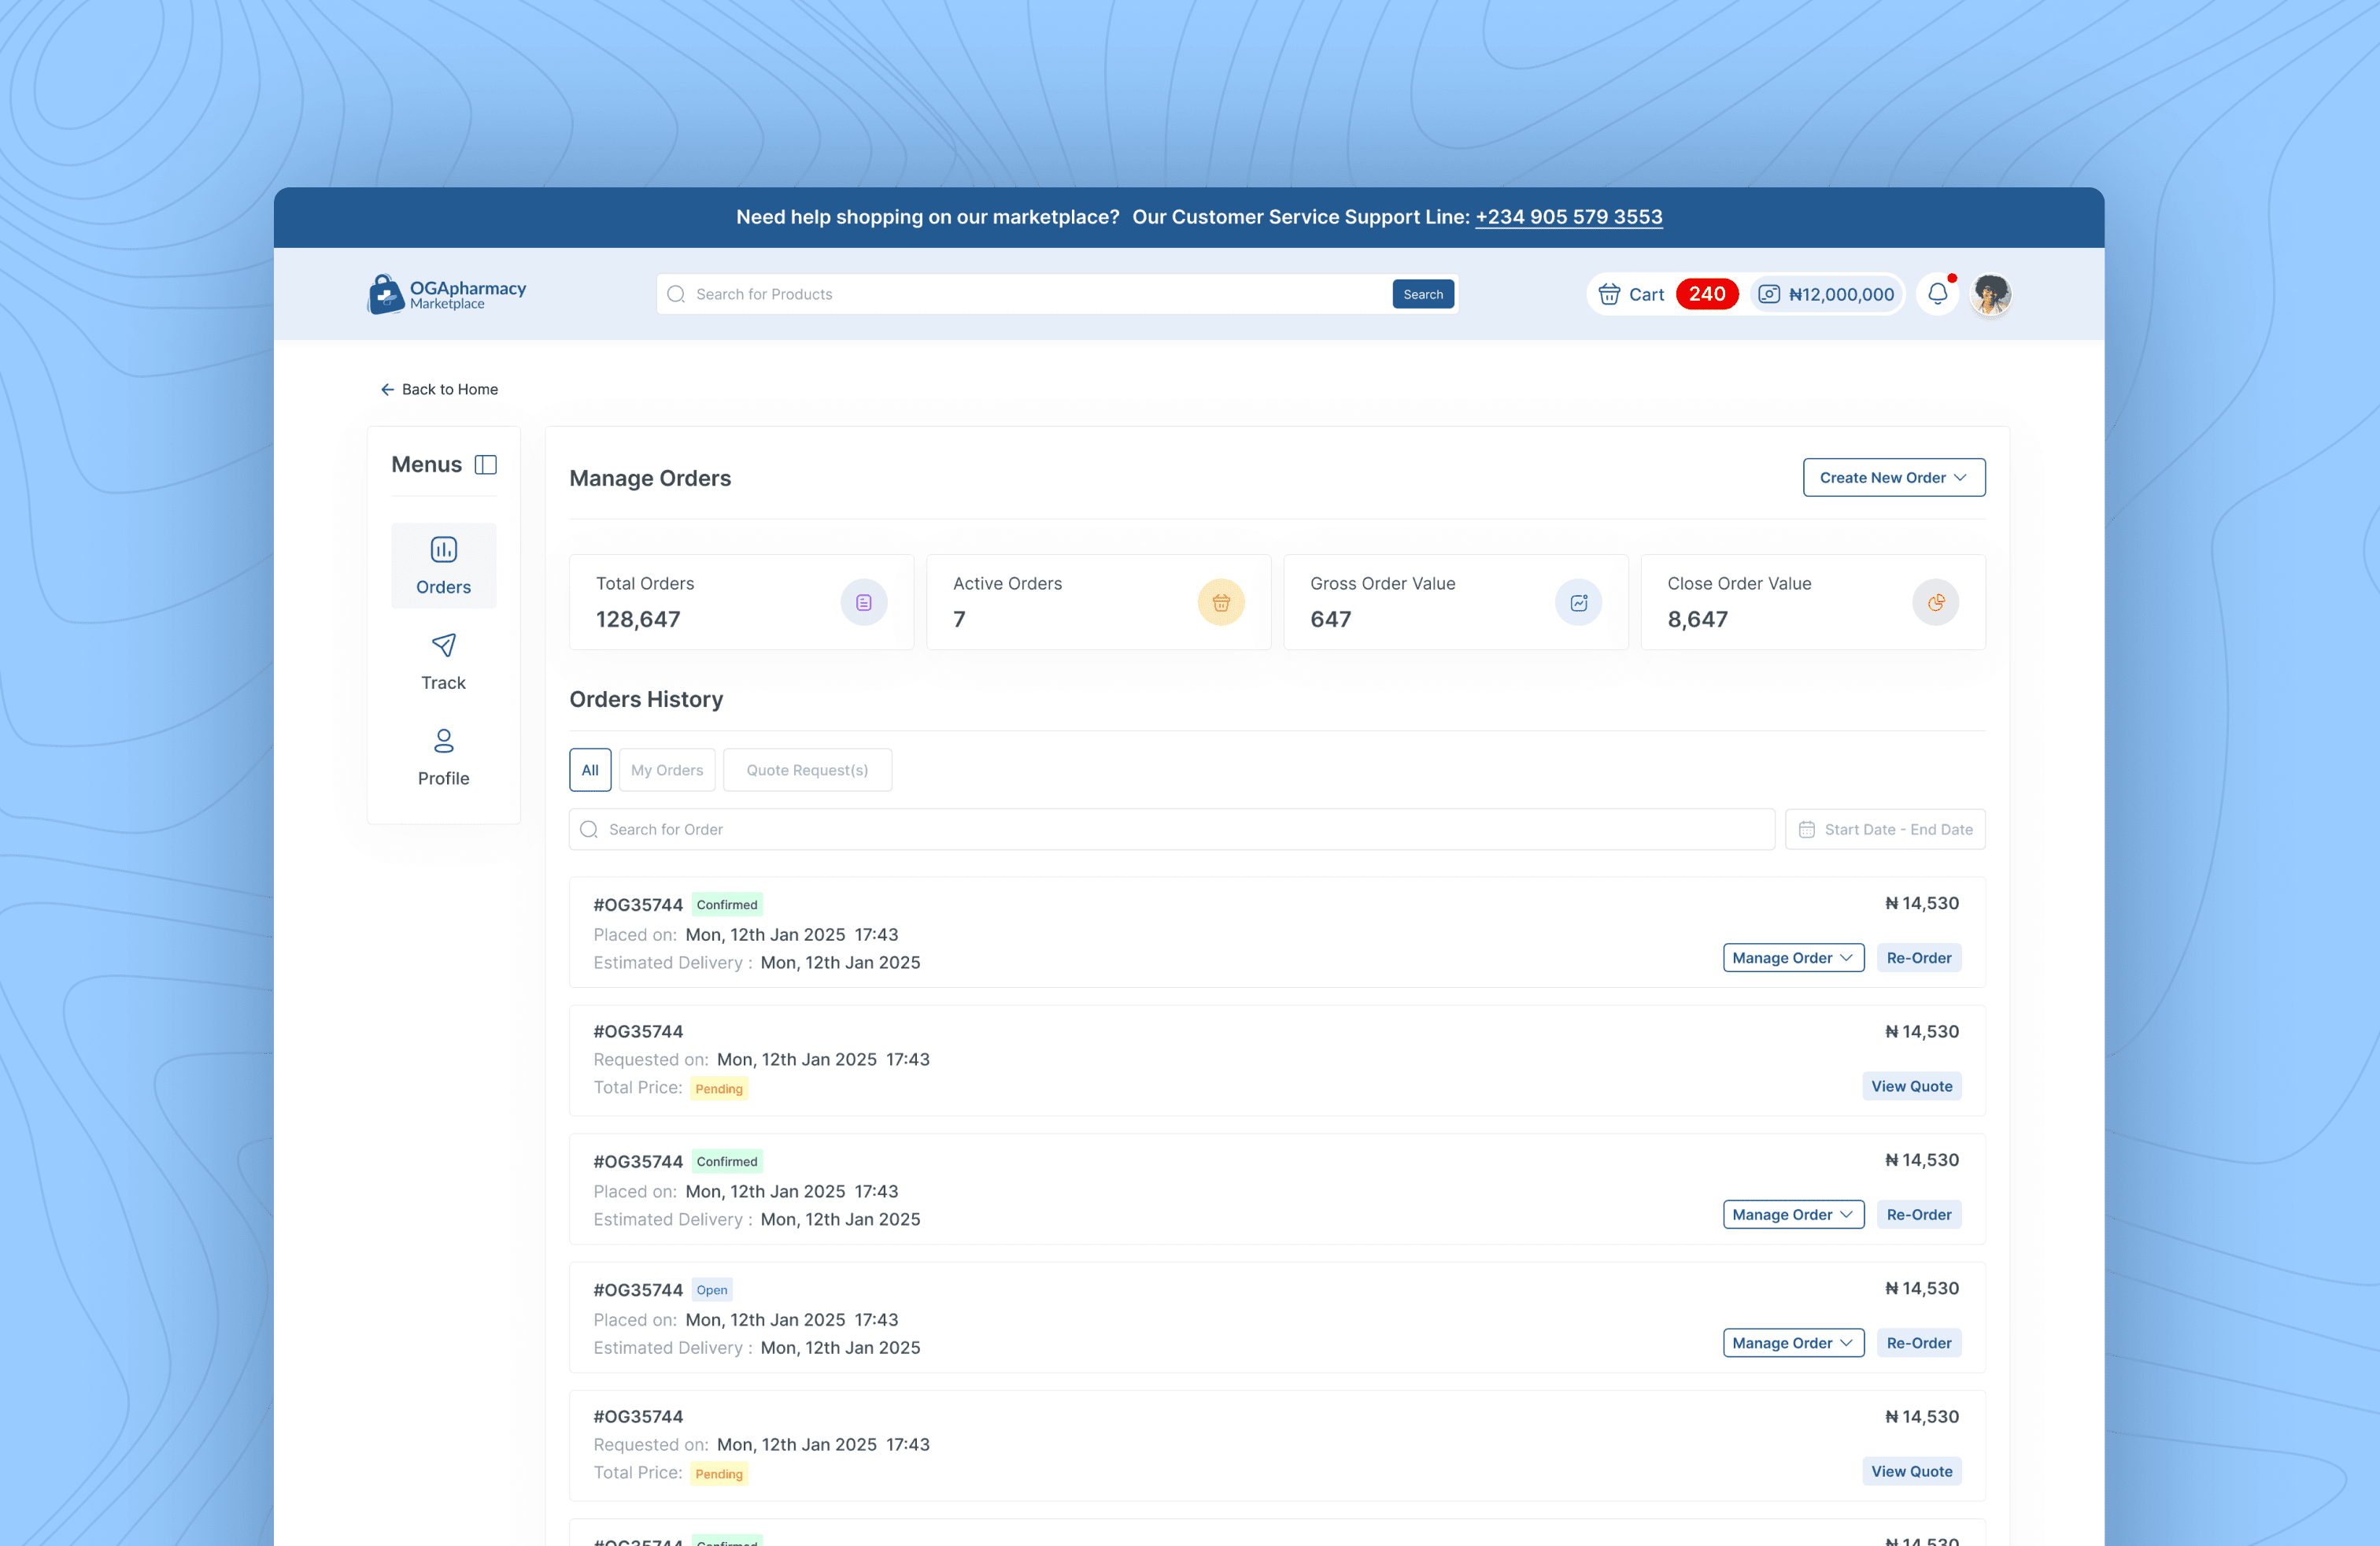Click the Open status badge

click(712, 1289)
